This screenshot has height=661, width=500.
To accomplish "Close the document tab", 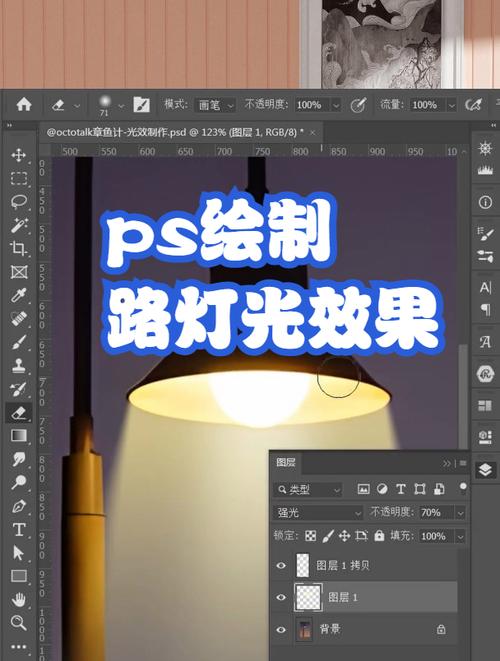I will click(312, 133).
